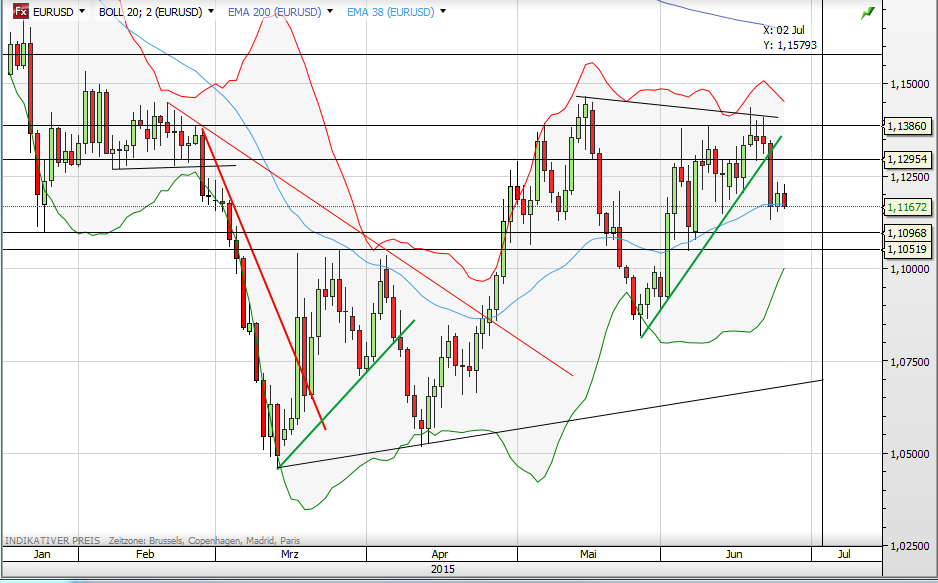Click the 1,10968 price level tag
This screenshot has width=938, height=583.
pos(907,233)
